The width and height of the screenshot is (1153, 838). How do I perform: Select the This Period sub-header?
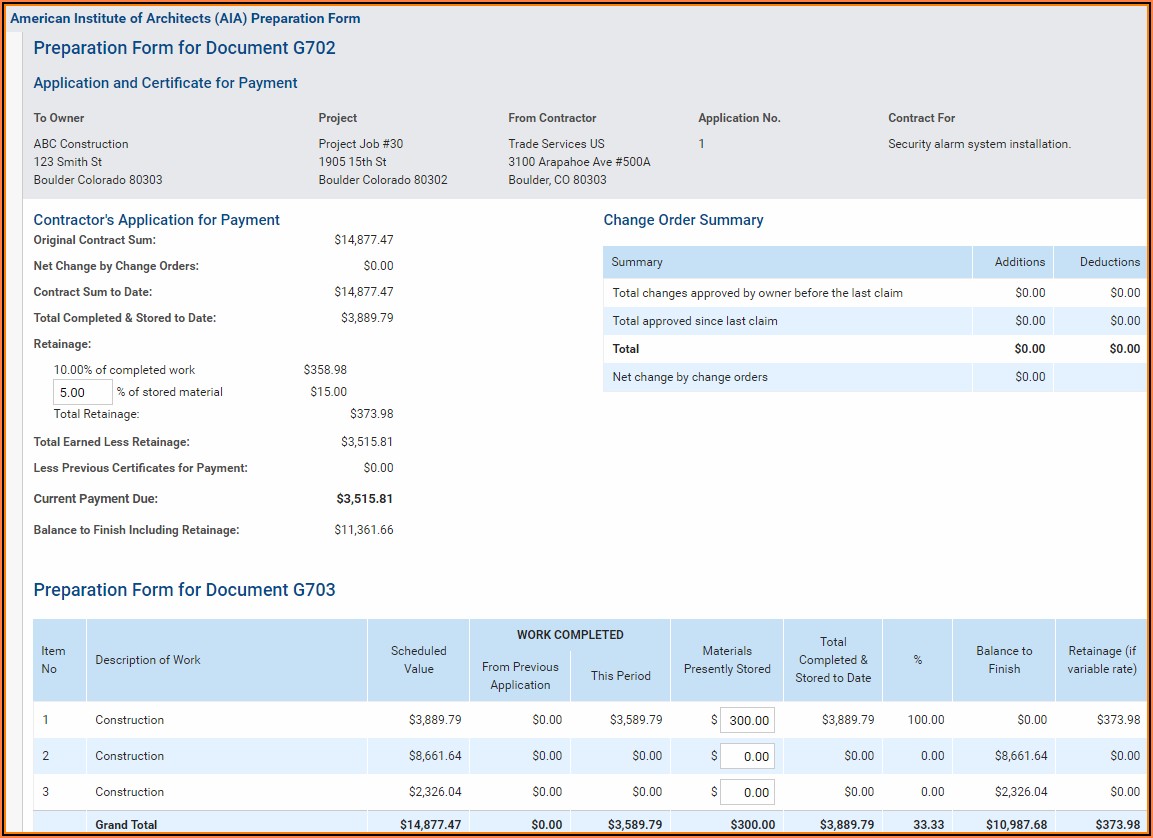(620, 676)
